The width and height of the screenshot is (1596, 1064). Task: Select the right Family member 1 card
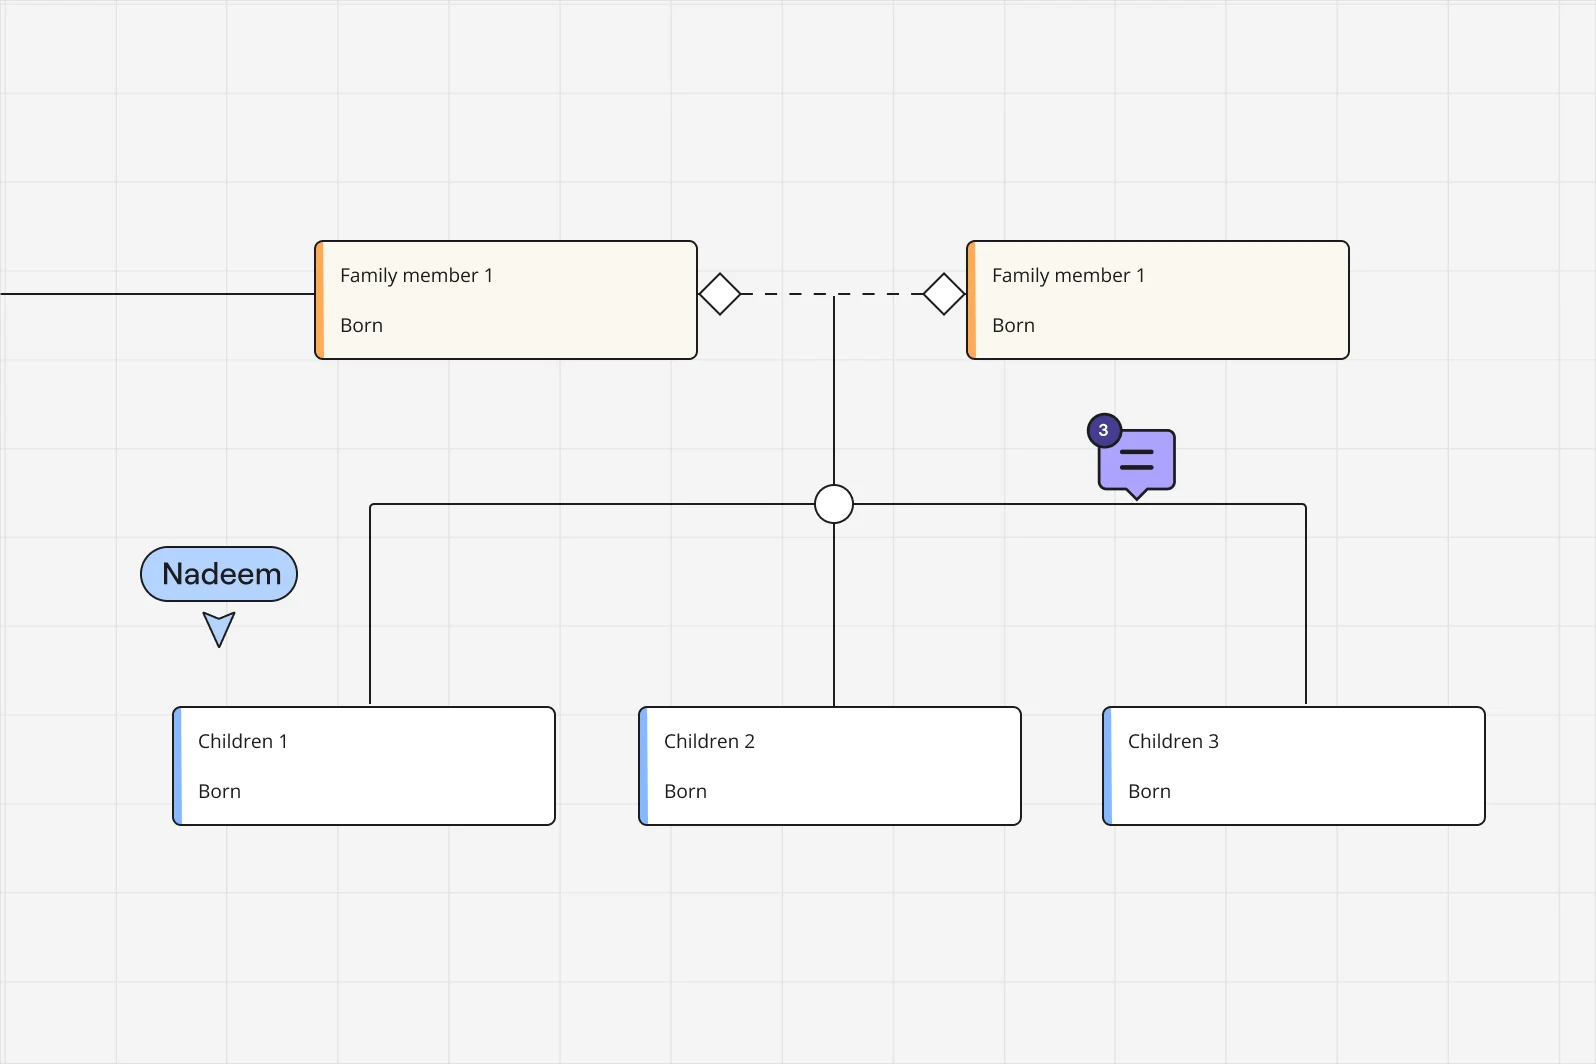[x=1158, y=300]
